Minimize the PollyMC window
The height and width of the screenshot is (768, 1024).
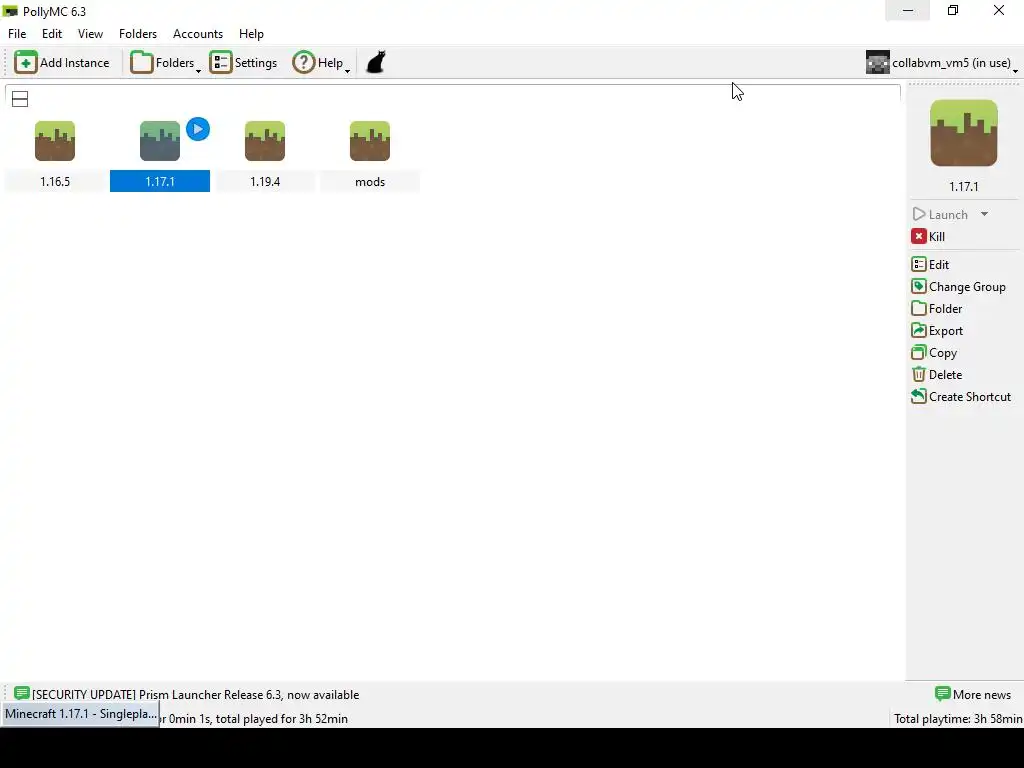pyautogui.click(x=908, y=10)
